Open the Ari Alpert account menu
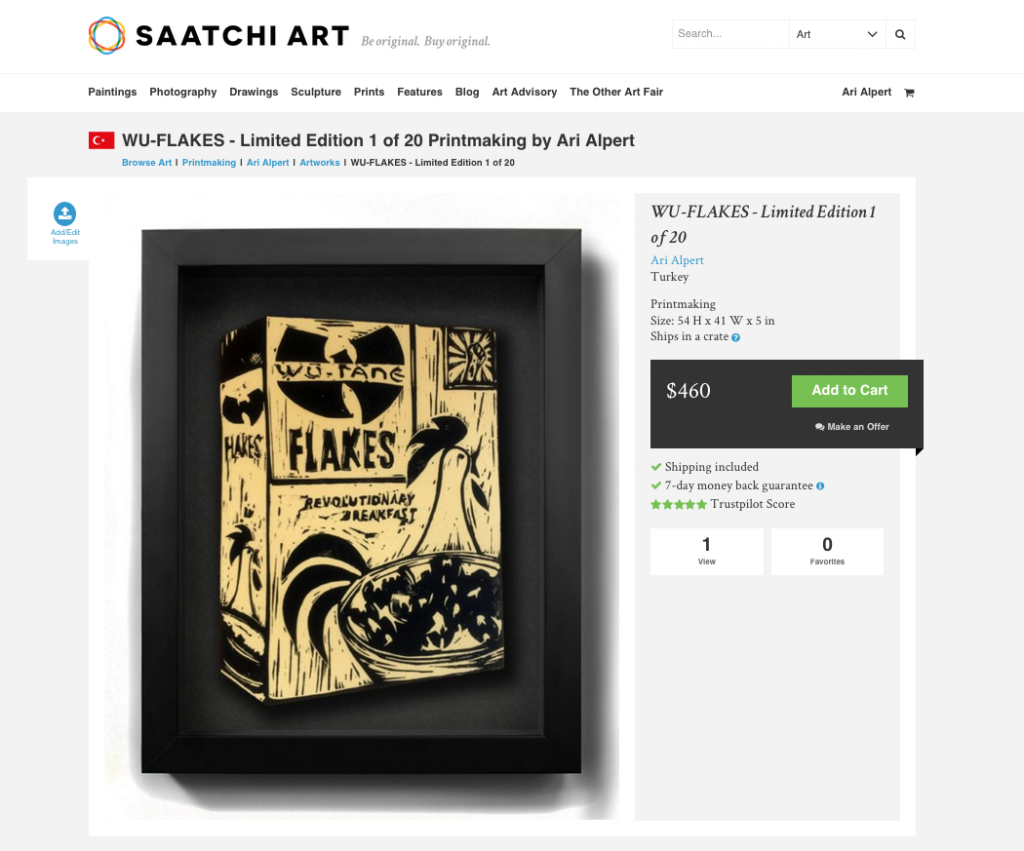 click(866, 92)
